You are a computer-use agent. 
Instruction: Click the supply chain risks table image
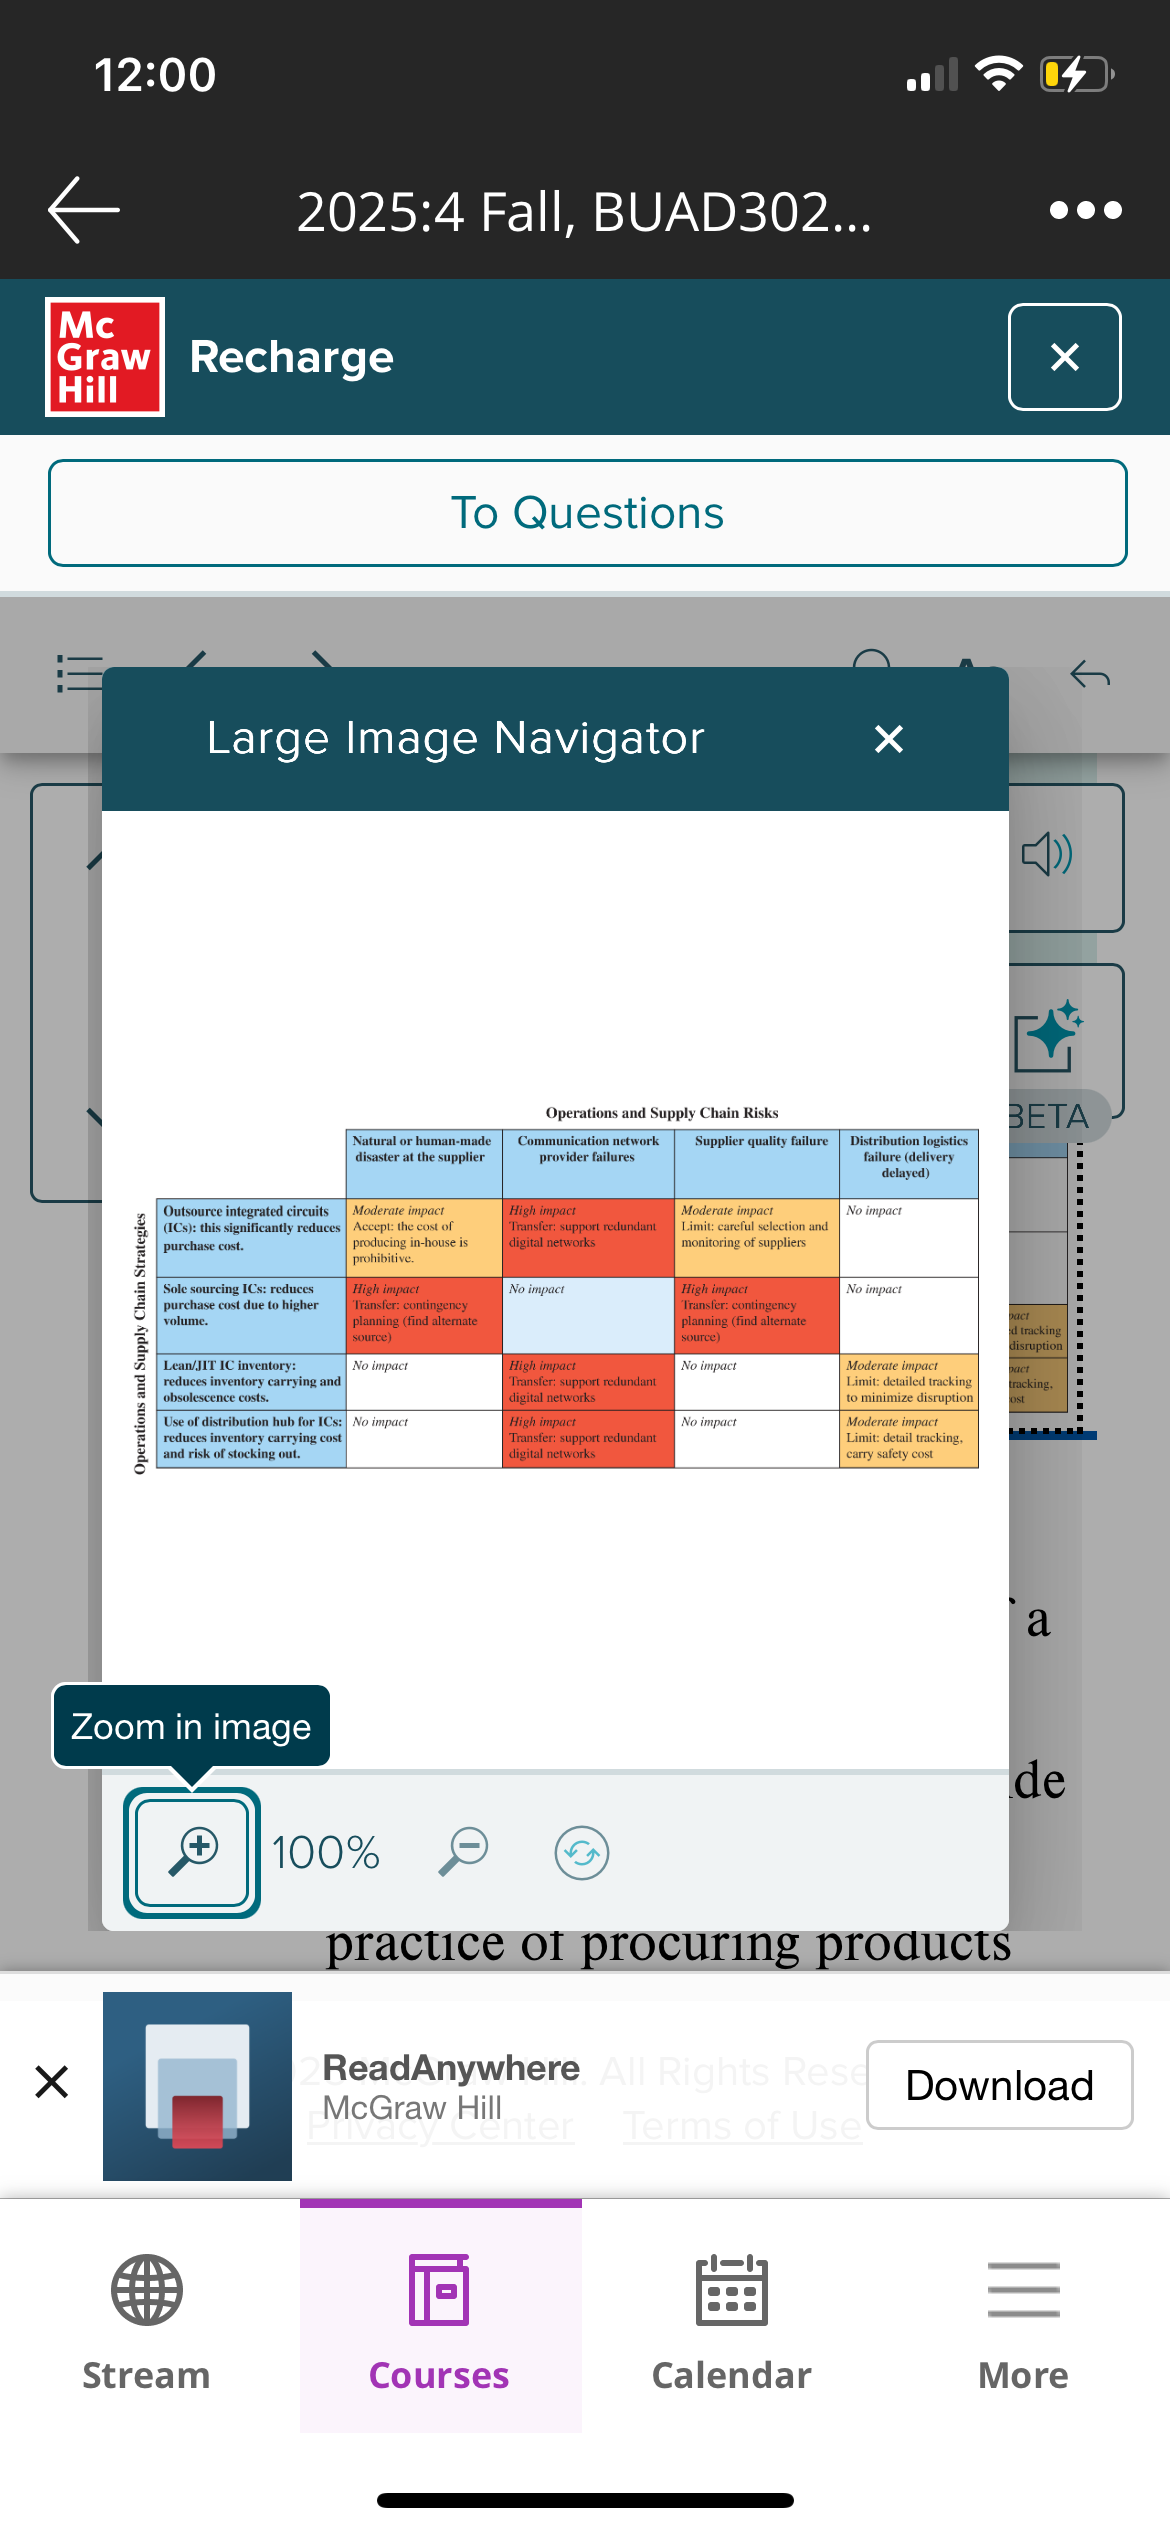(556, 1290)
